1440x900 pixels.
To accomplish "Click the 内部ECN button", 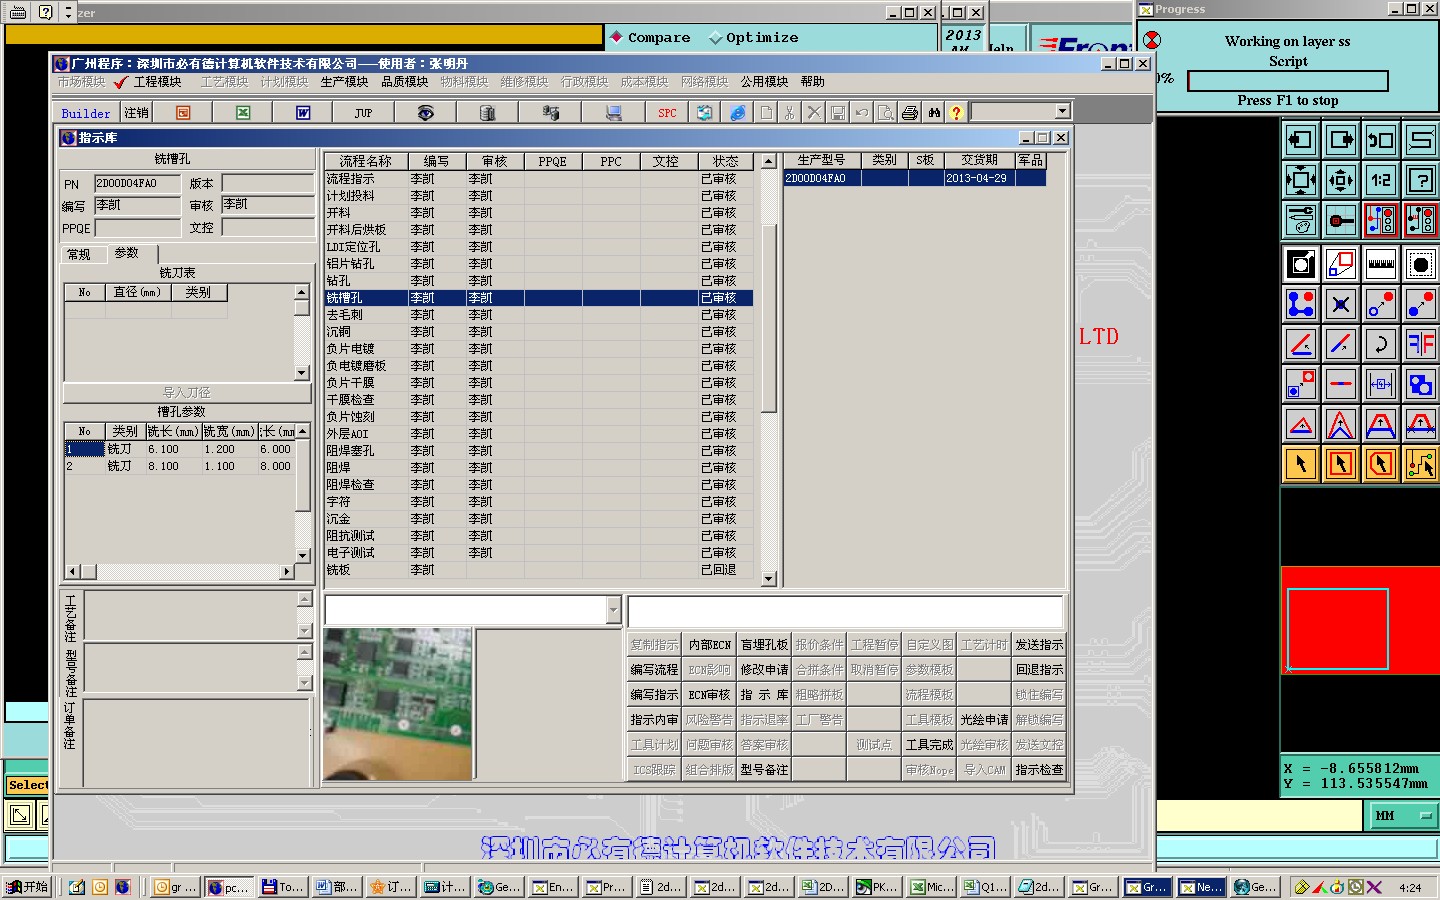I will 709,645.
